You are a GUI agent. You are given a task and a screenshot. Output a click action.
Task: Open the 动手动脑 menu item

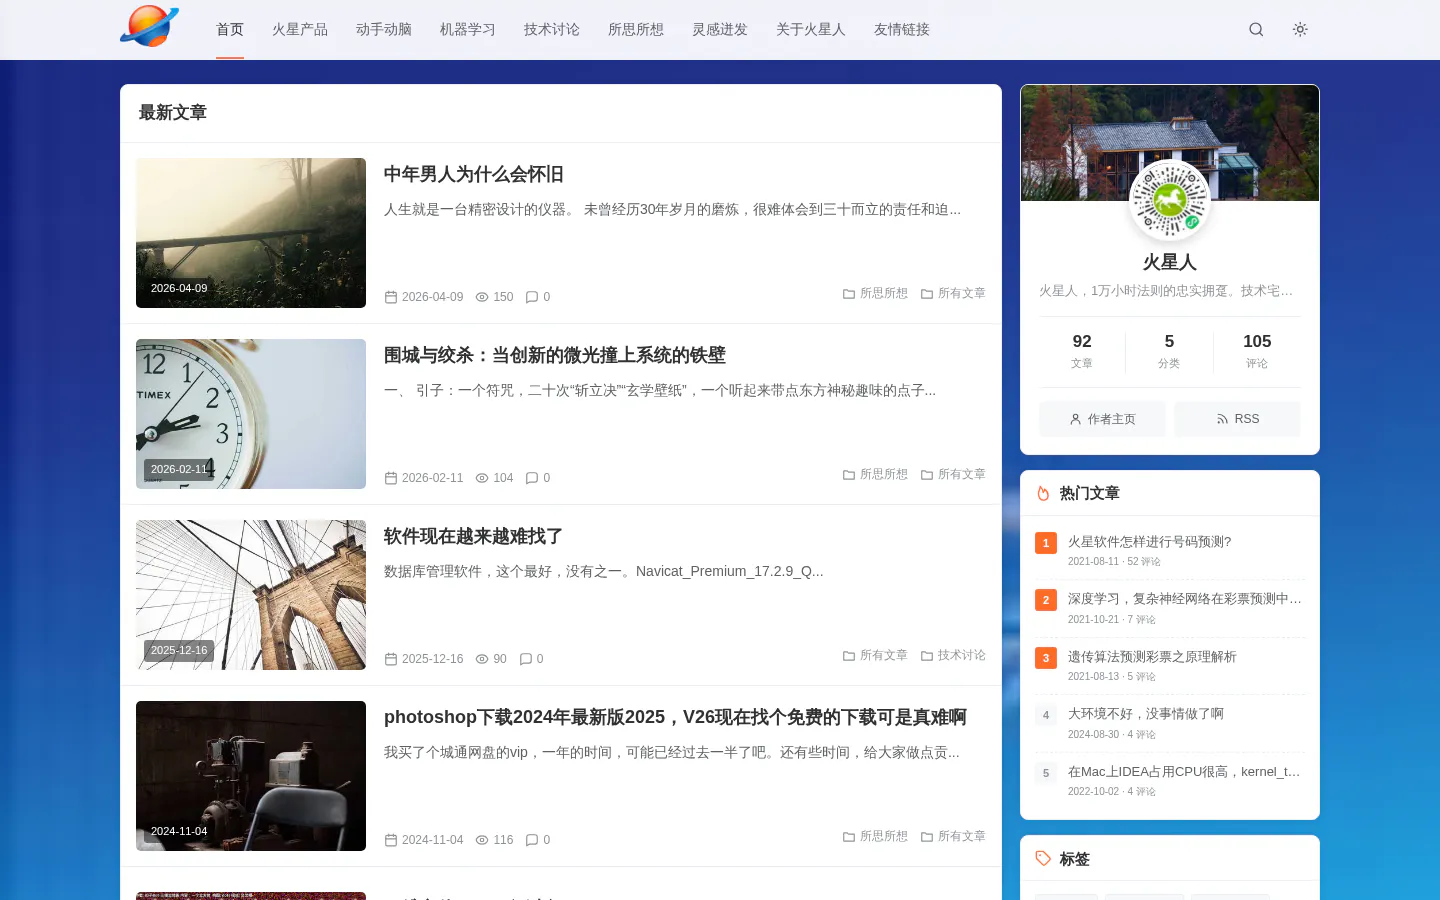tap(384, 29)
